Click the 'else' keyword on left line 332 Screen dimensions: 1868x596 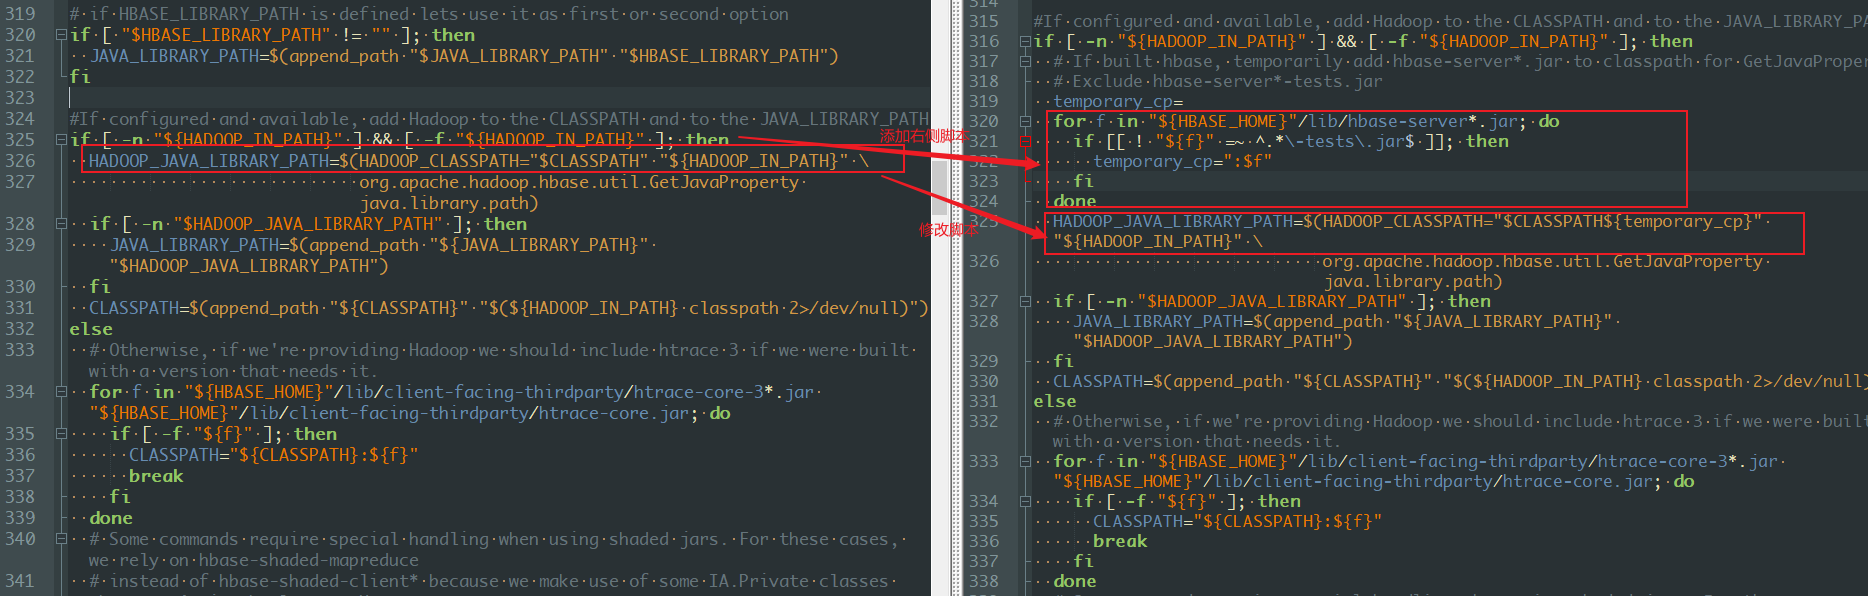91,329
